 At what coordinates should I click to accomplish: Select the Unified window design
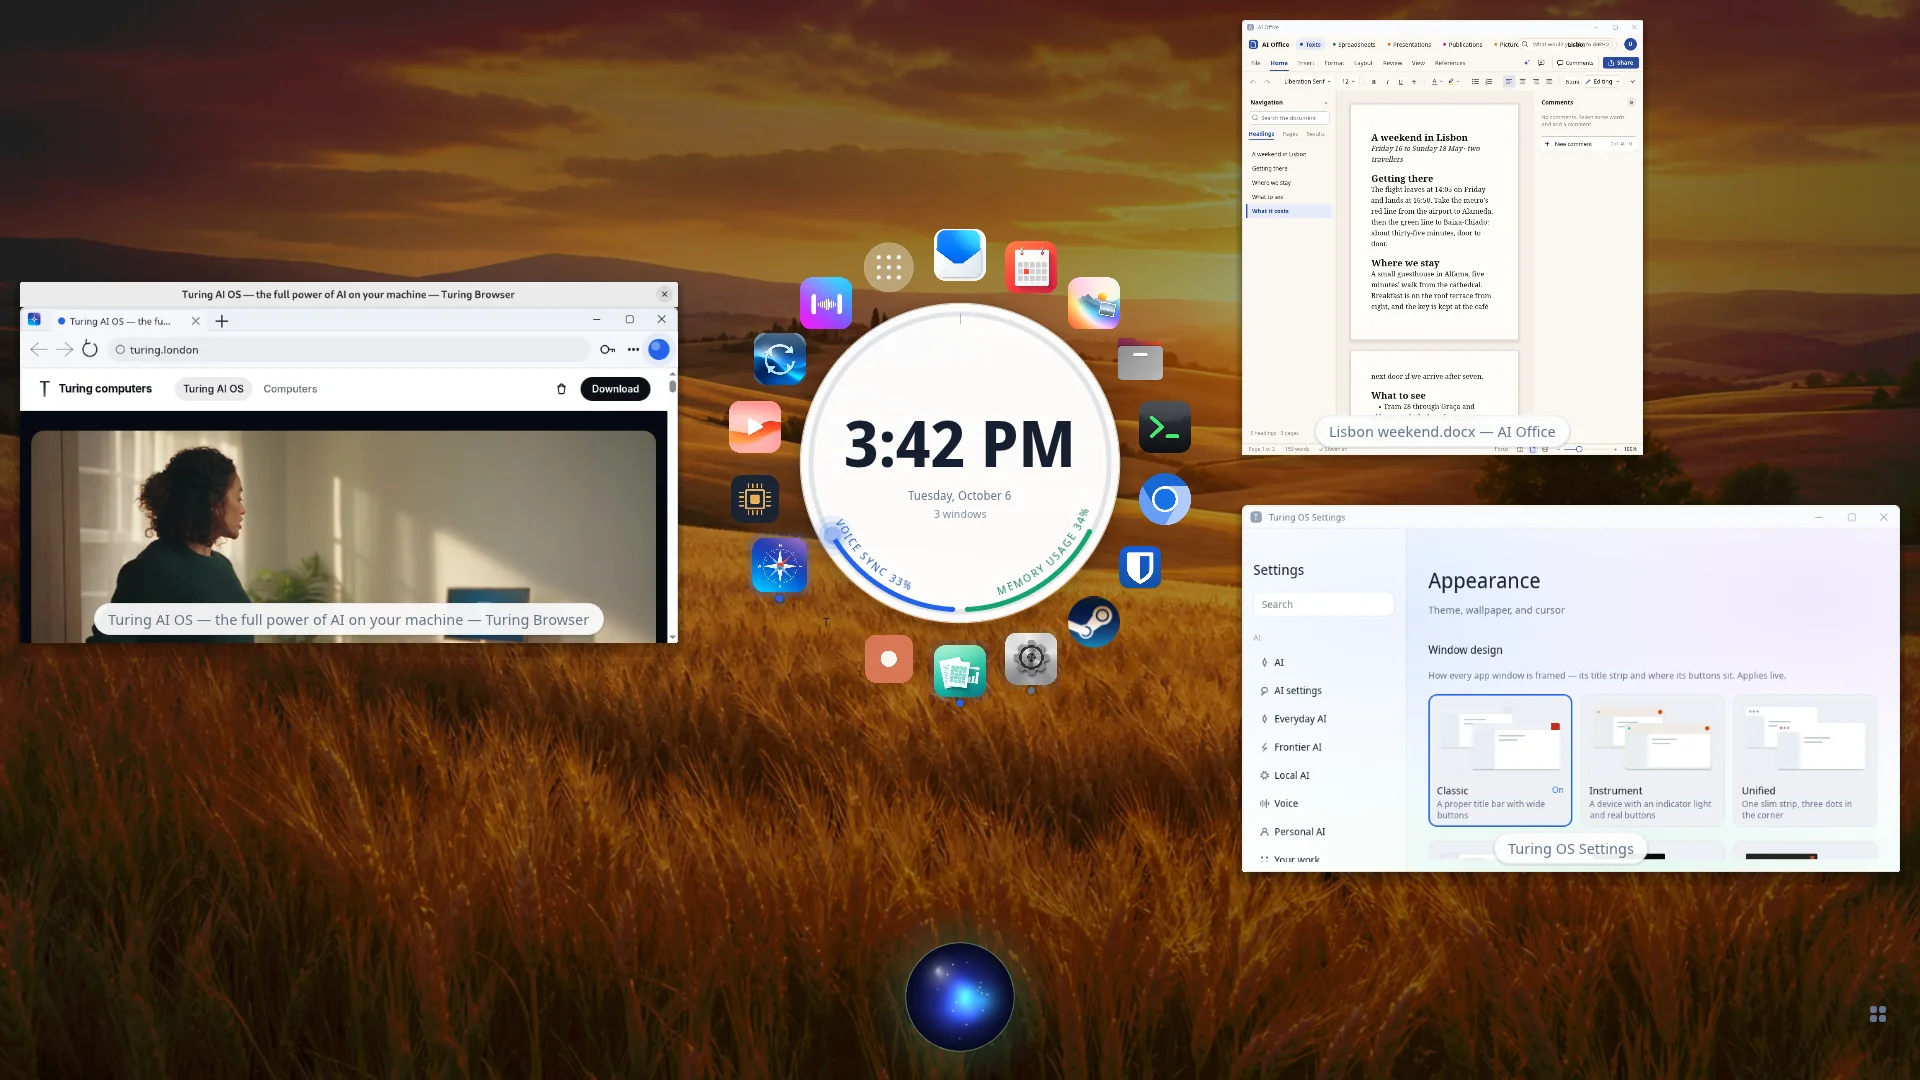point(1805,760)
